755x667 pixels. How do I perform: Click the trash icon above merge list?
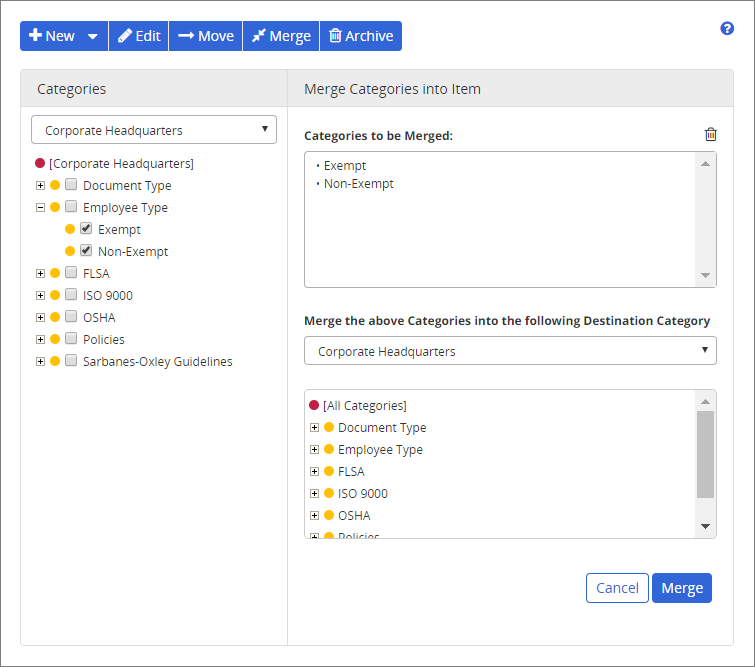pyautogui.click(x=710, y=135)
